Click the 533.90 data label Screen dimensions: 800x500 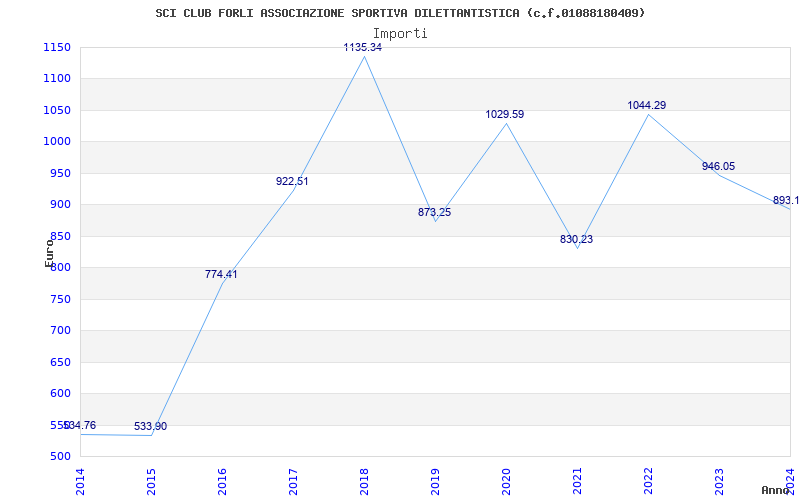(x=151, y=427)
